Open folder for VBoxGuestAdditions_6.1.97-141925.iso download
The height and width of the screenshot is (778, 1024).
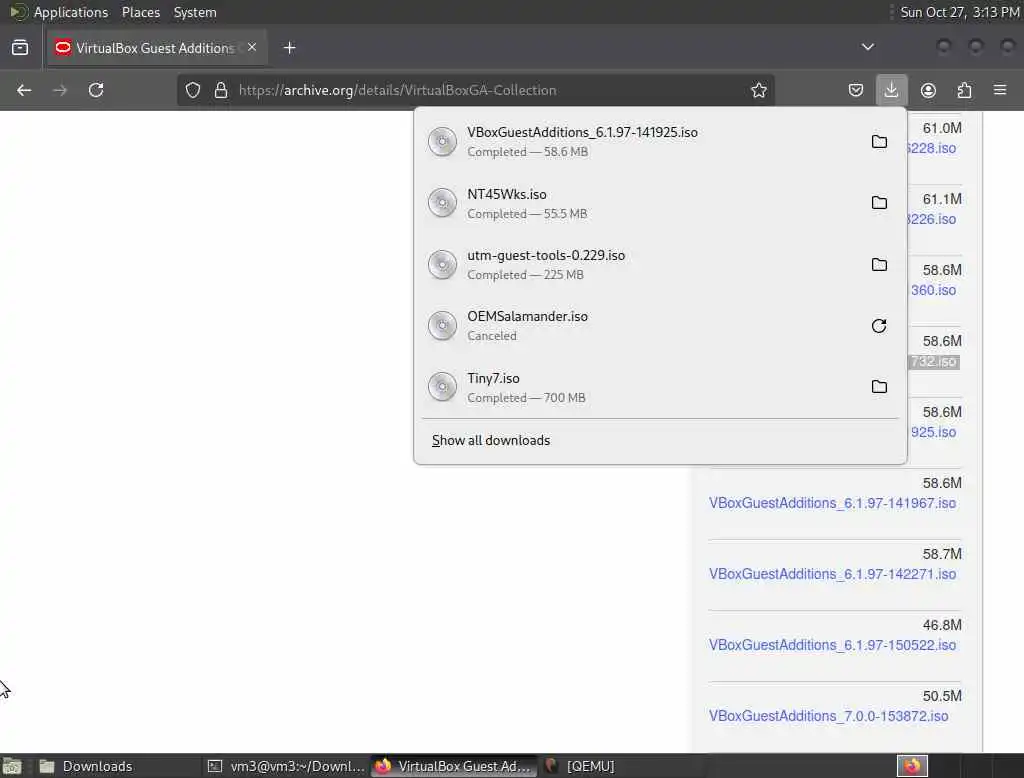pos(879,142)
